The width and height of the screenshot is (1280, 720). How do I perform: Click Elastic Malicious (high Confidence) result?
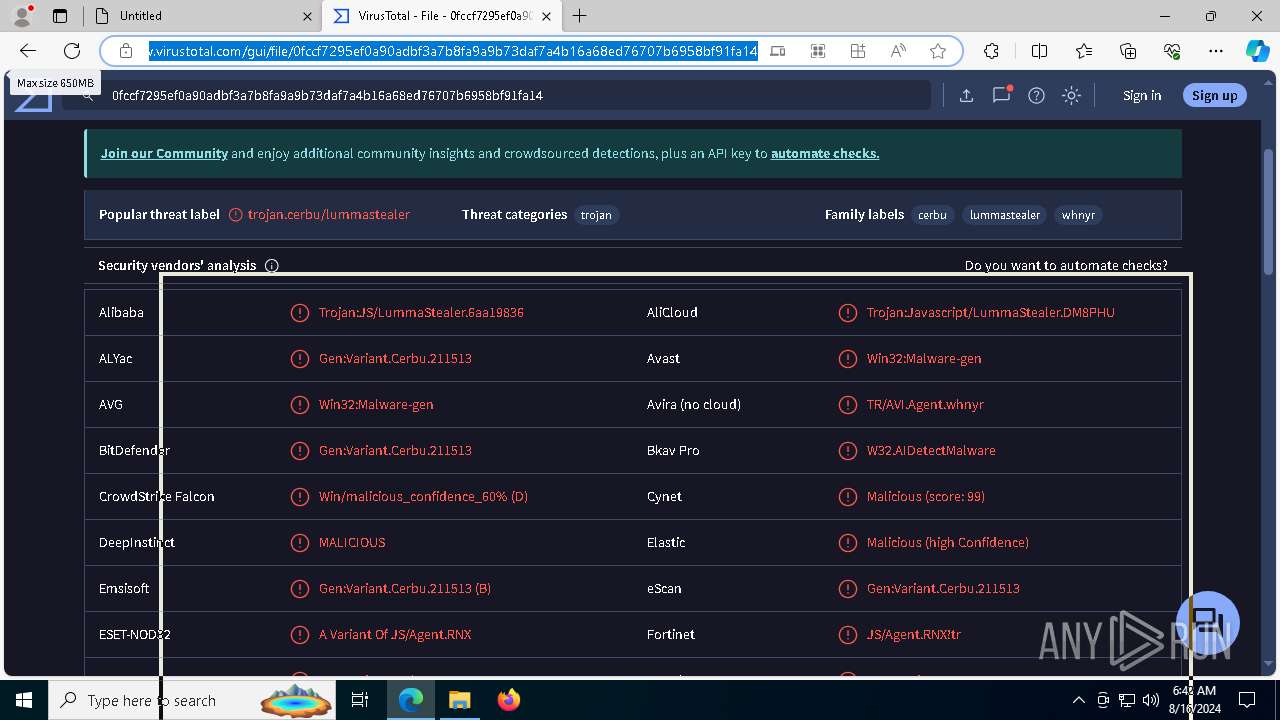click(948, 542)
